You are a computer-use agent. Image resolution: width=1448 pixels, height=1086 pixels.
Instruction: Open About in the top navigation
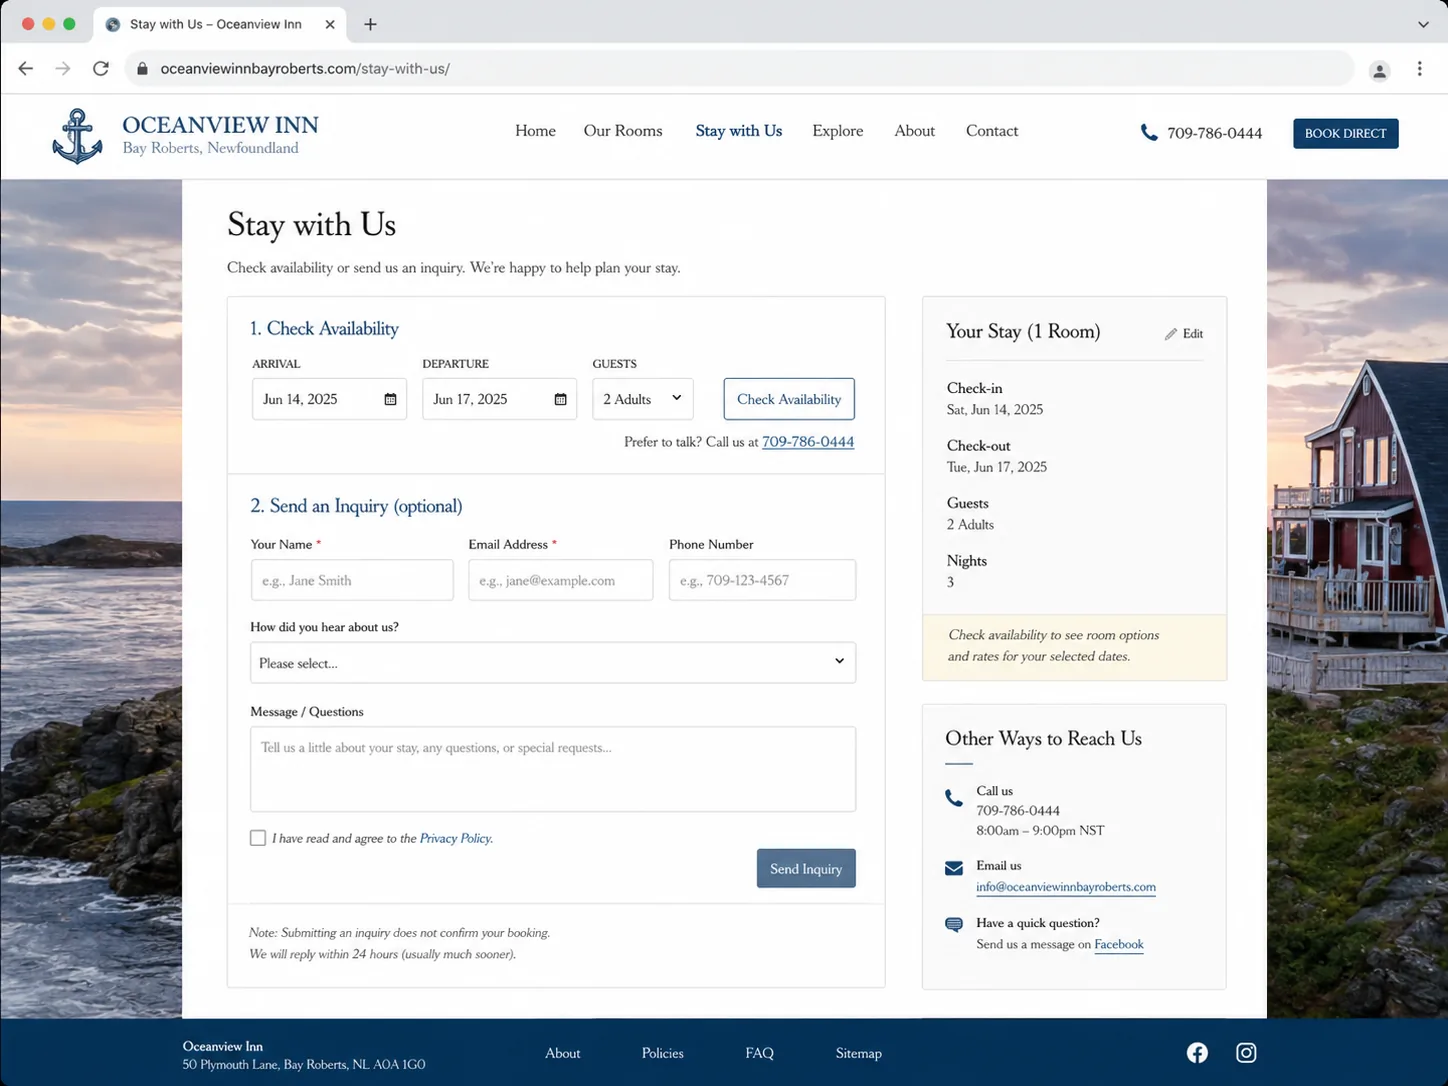click(915, 131)
